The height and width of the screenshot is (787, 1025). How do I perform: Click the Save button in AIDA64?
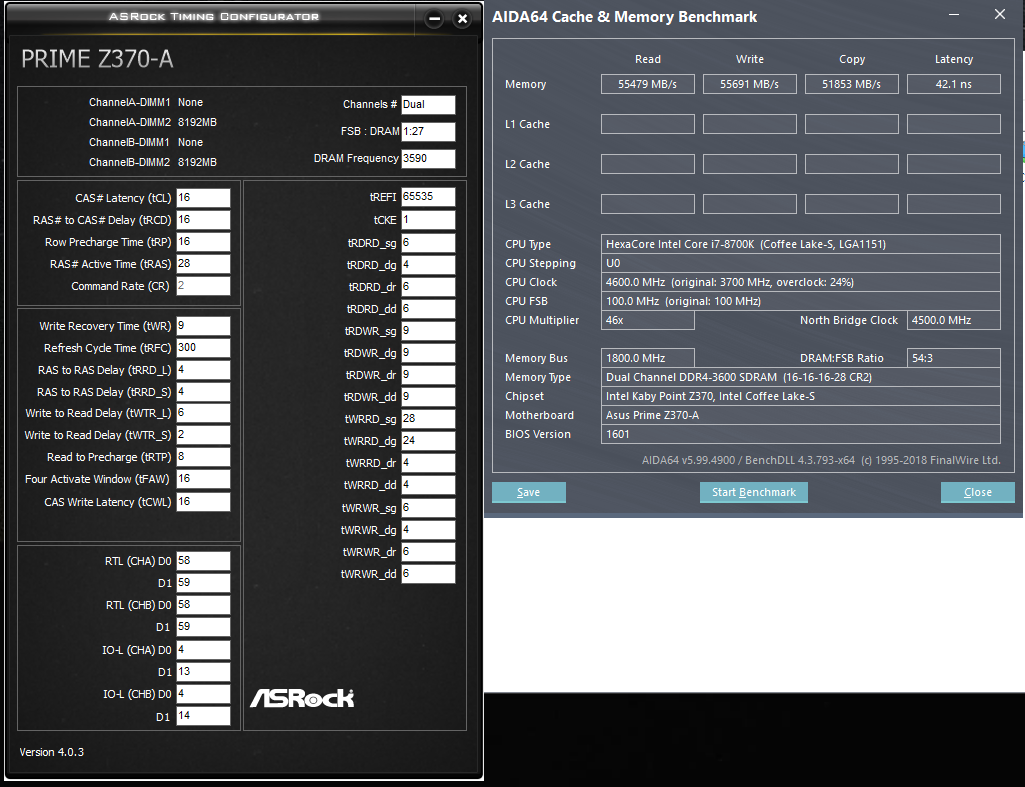coord(529,492)
